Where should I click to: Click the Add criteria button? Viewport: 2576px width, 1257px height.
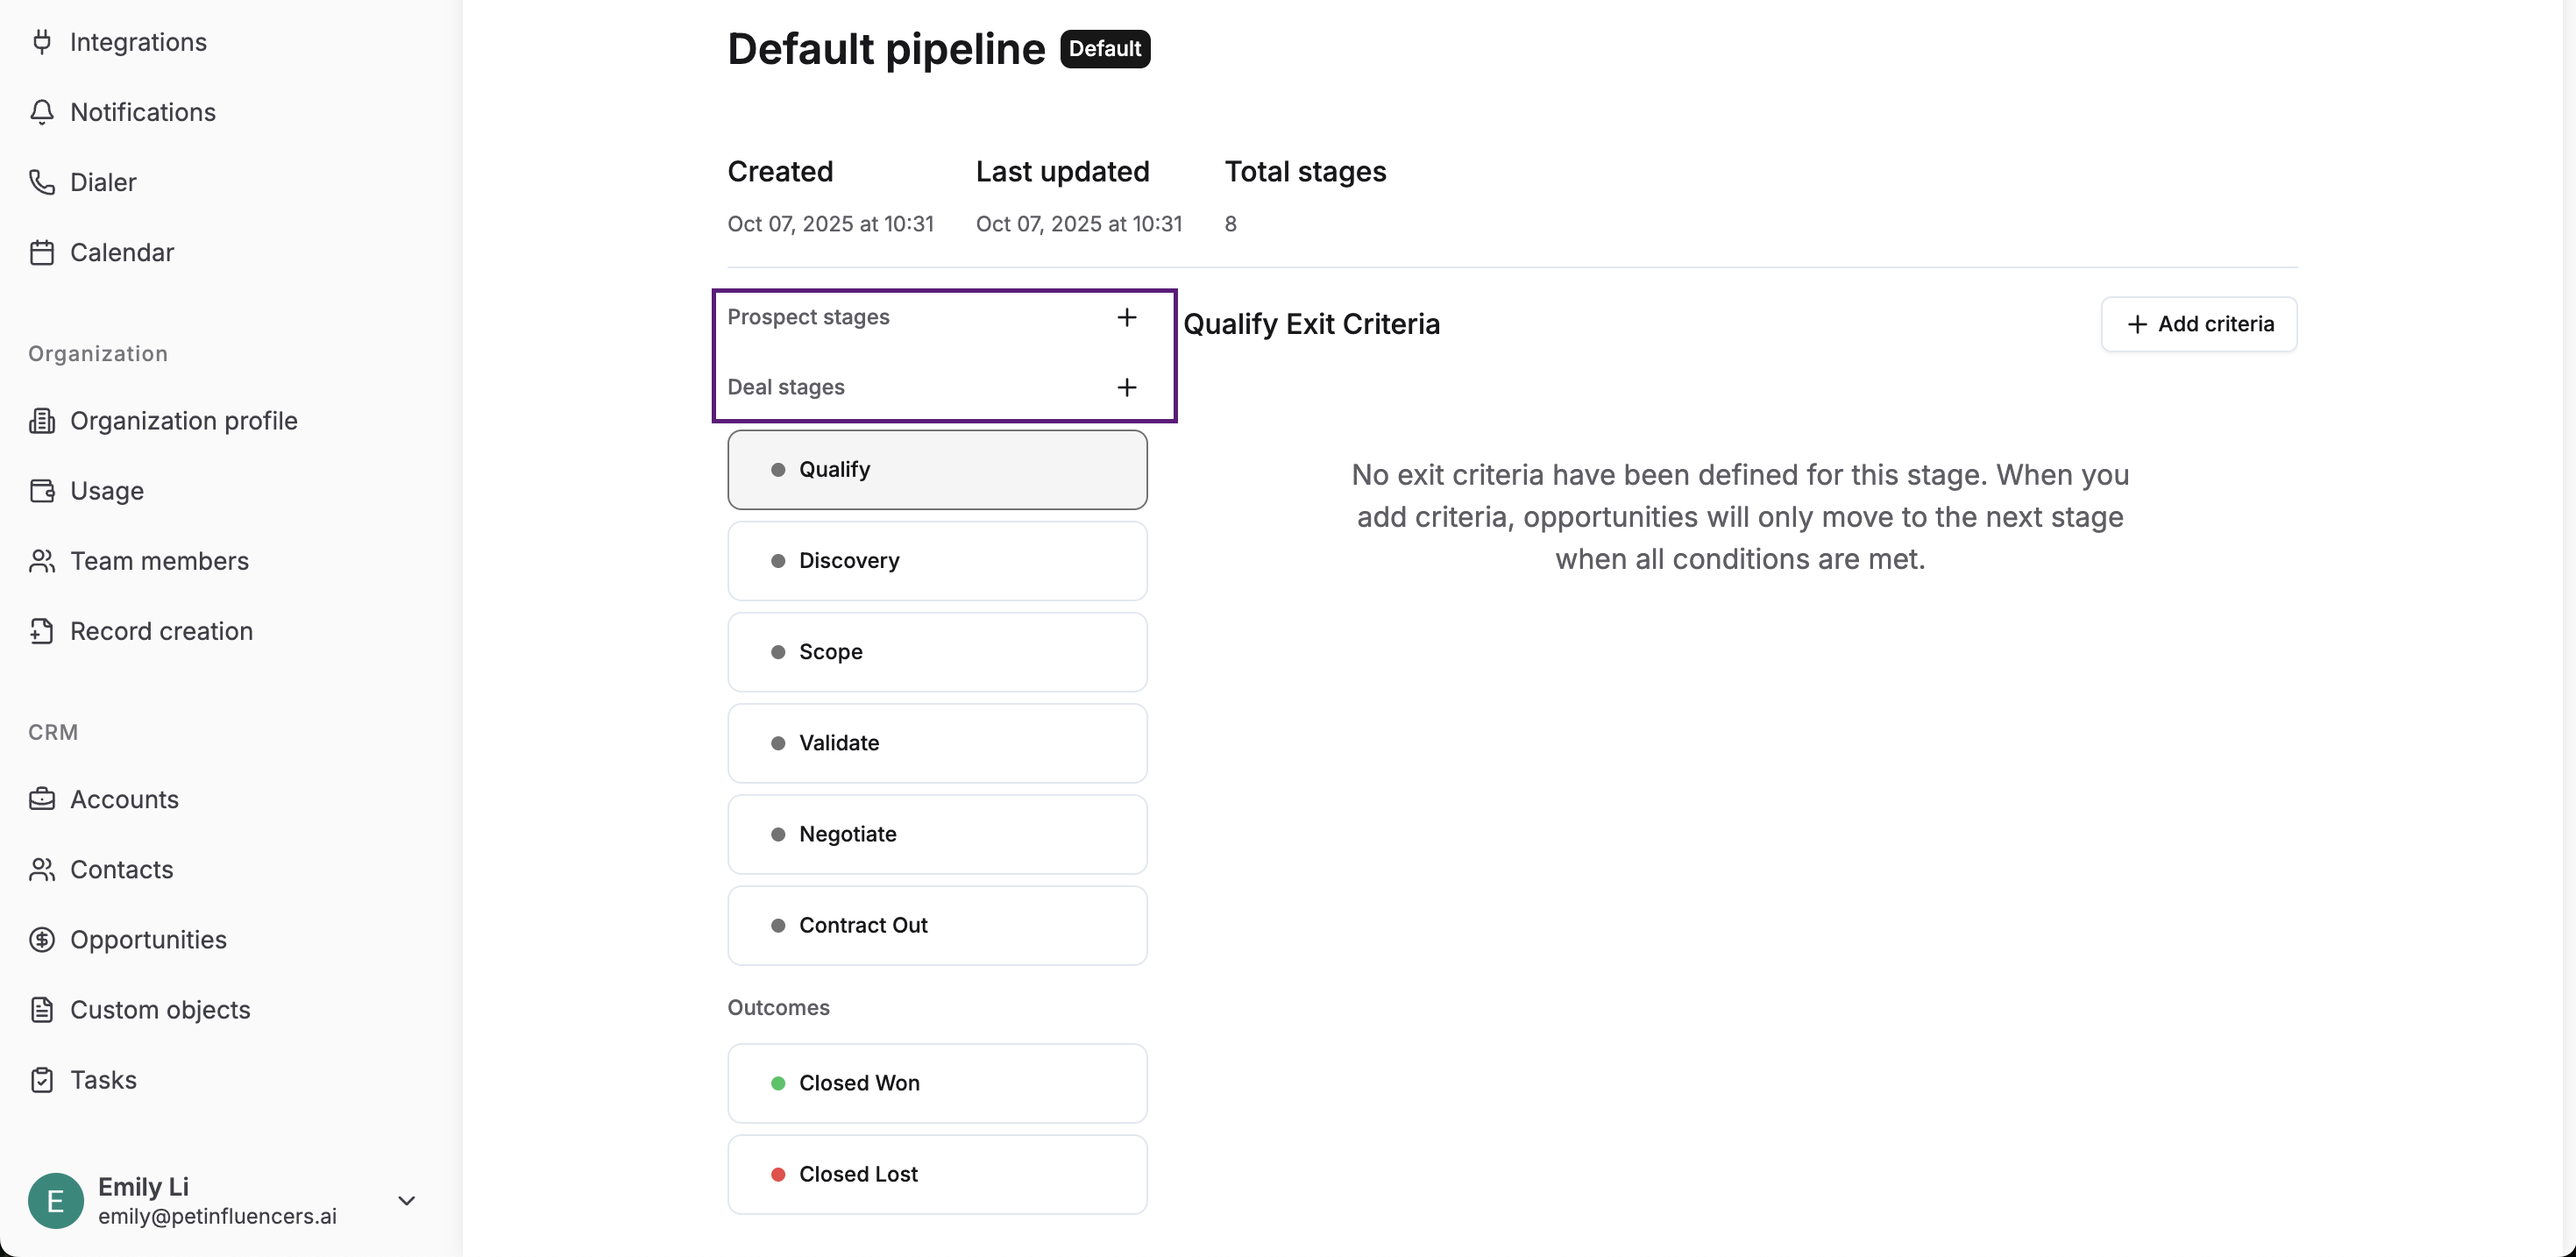2198,324
